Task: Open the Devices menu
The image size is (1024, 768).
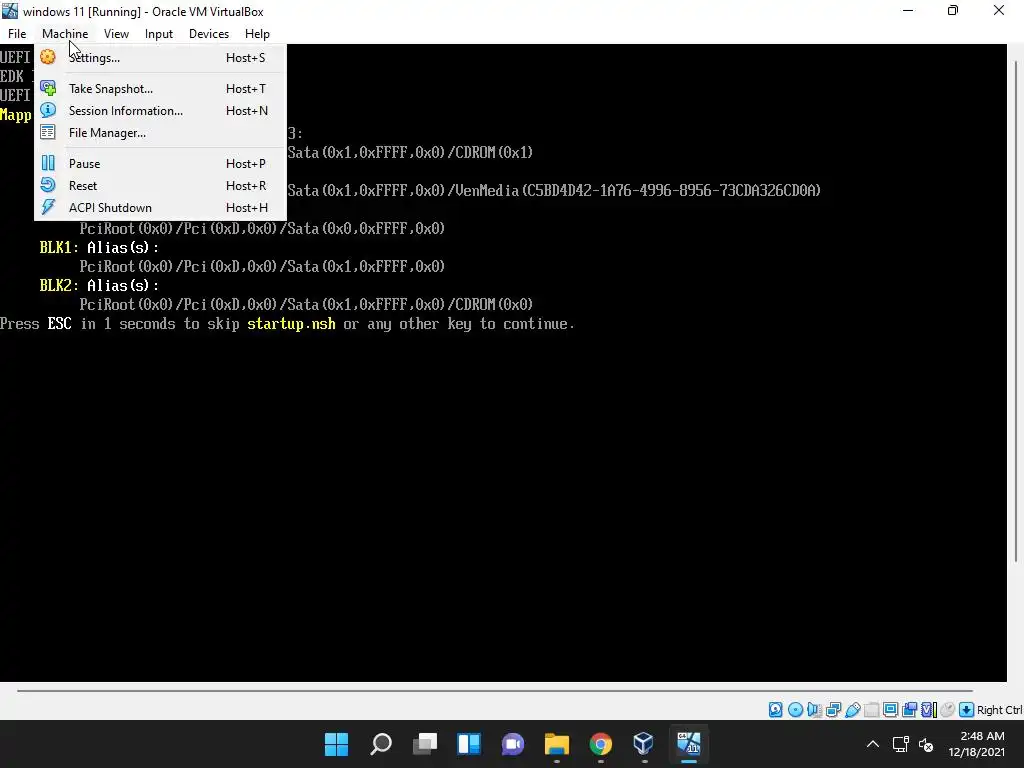Action: (209, 34)
